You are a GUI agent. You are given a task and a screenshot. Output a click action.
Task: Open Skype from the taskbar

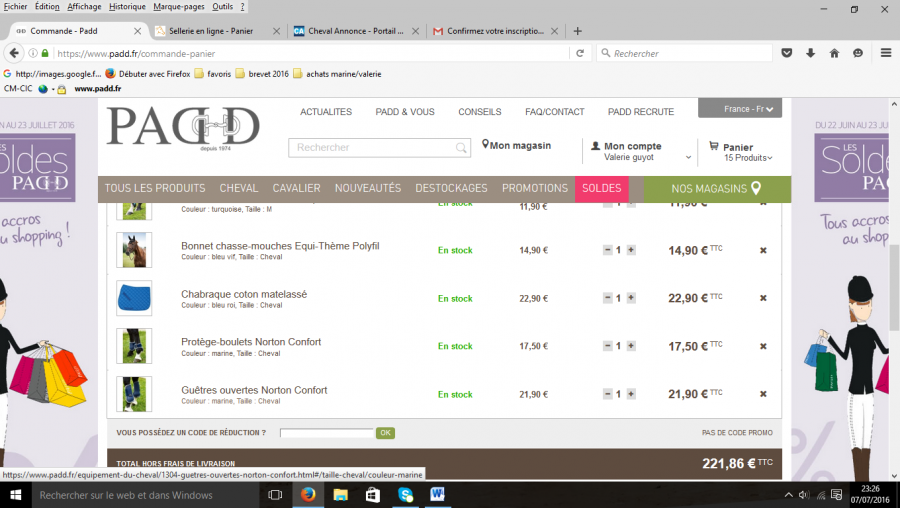coord(405,494)
